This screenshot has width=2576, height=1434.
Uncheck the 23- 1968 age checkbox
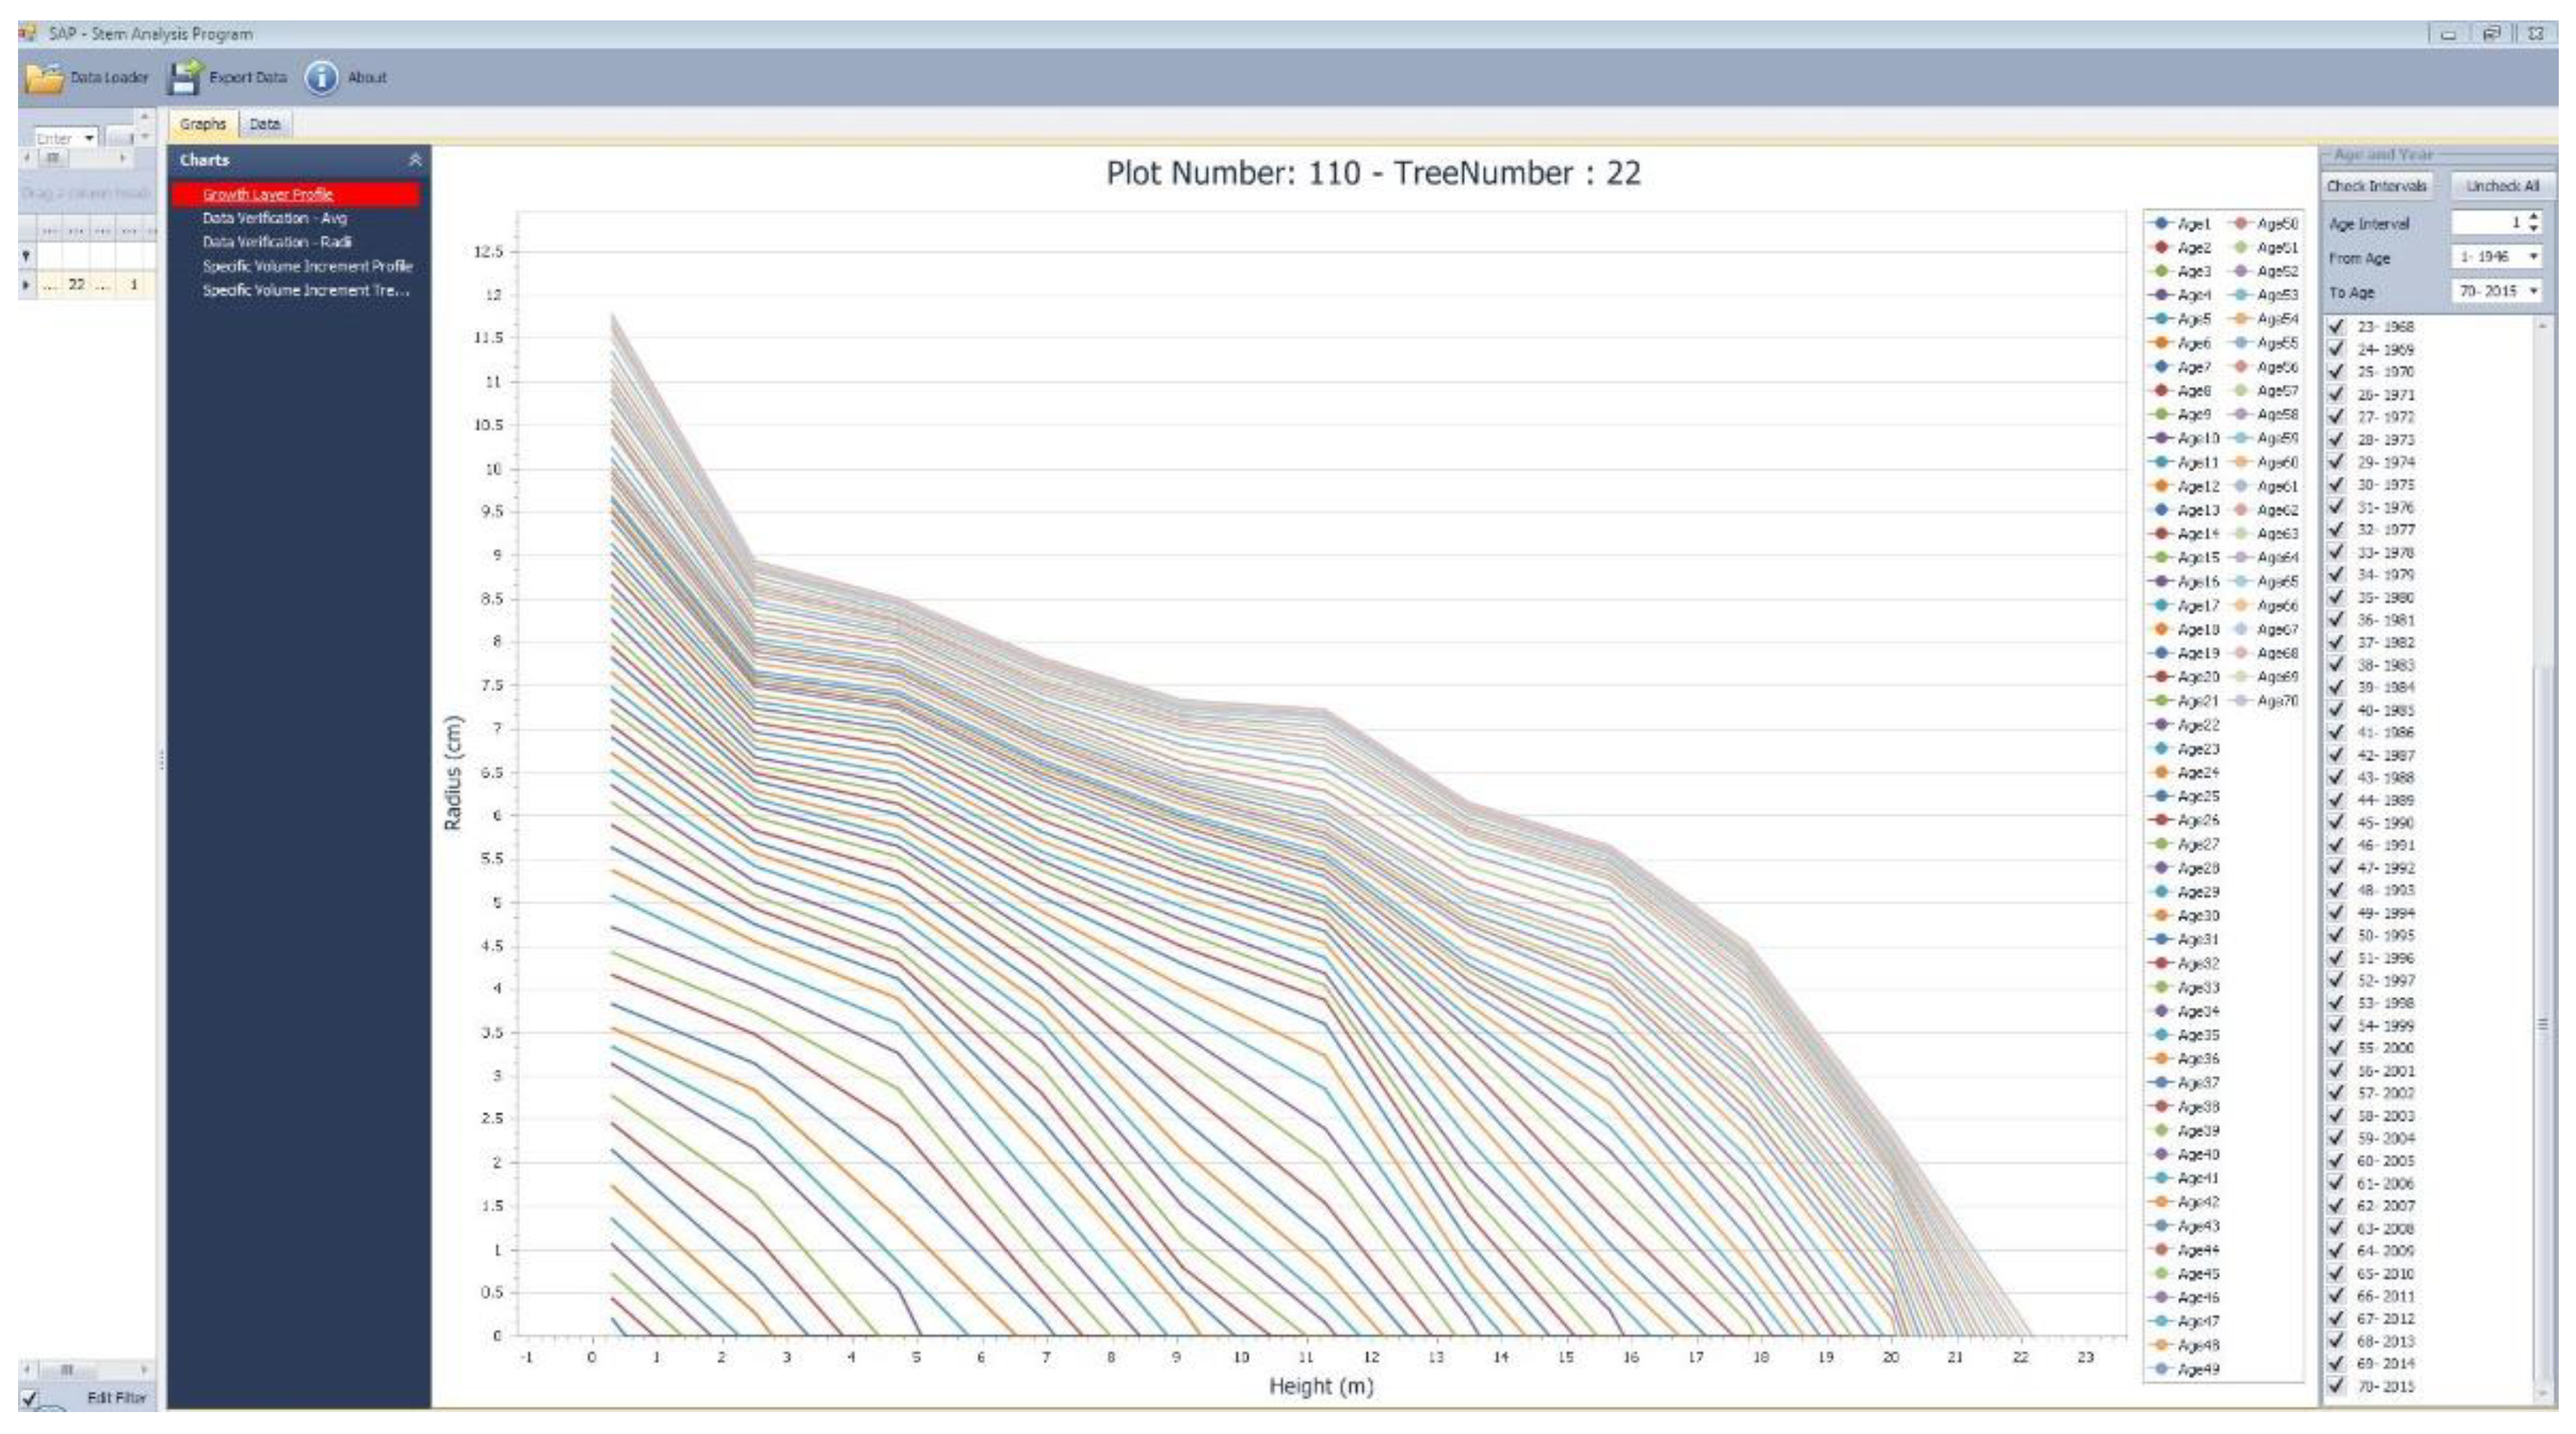pos(2336,326)
